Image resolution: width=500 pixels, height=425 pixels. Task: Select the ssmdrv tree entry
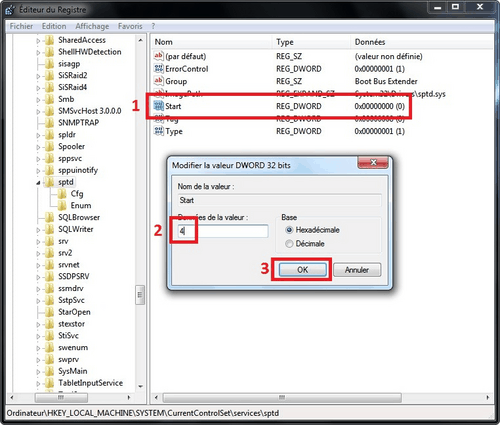[x=71, y=289]
